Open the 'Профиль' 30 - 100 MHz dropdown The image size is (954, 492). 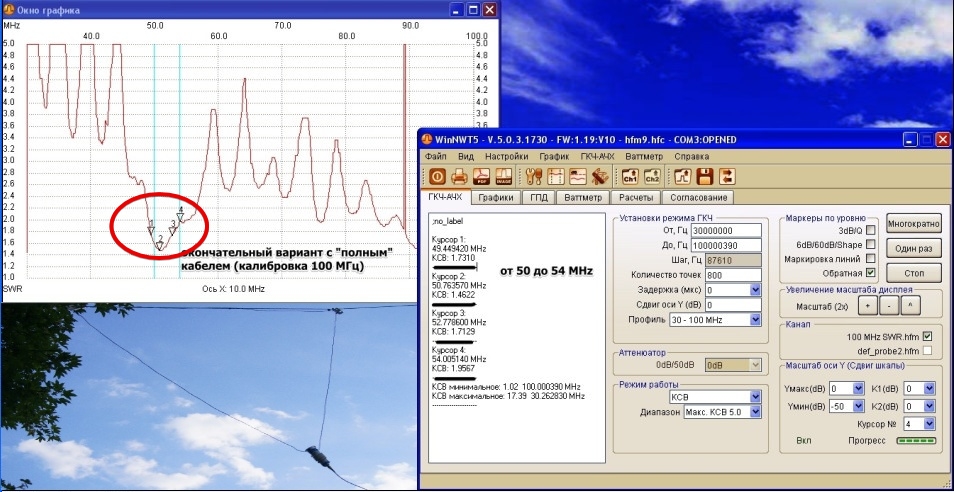756,319
